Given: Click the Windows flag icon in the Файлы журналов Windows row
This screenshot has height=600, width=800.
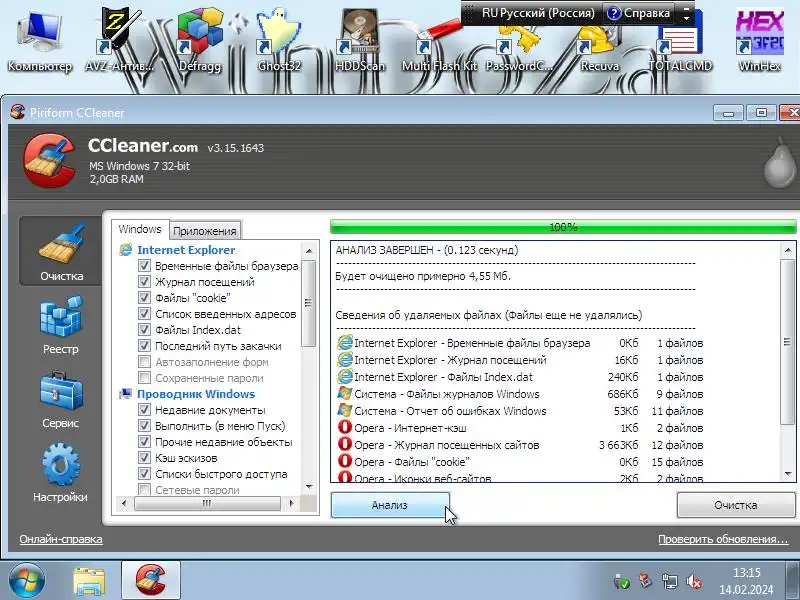Looking at the screenshot, I should coord(345,394).
